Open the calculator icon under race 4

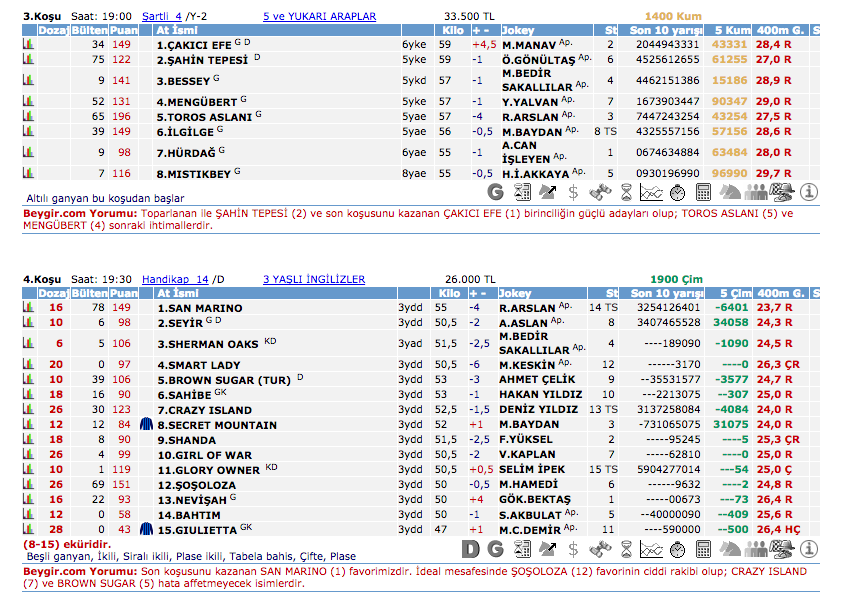click(704, 548)
